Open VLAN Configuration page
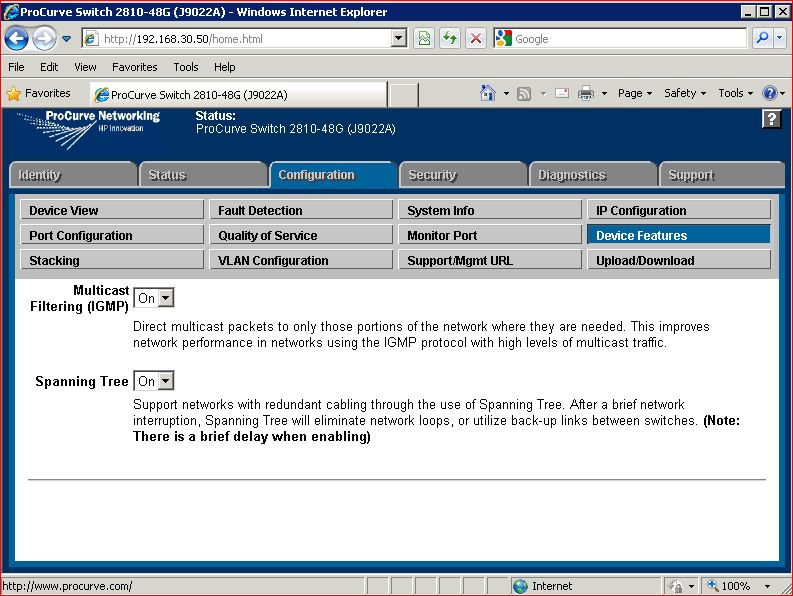The image size is (793, 596). [x=301, y=260]
